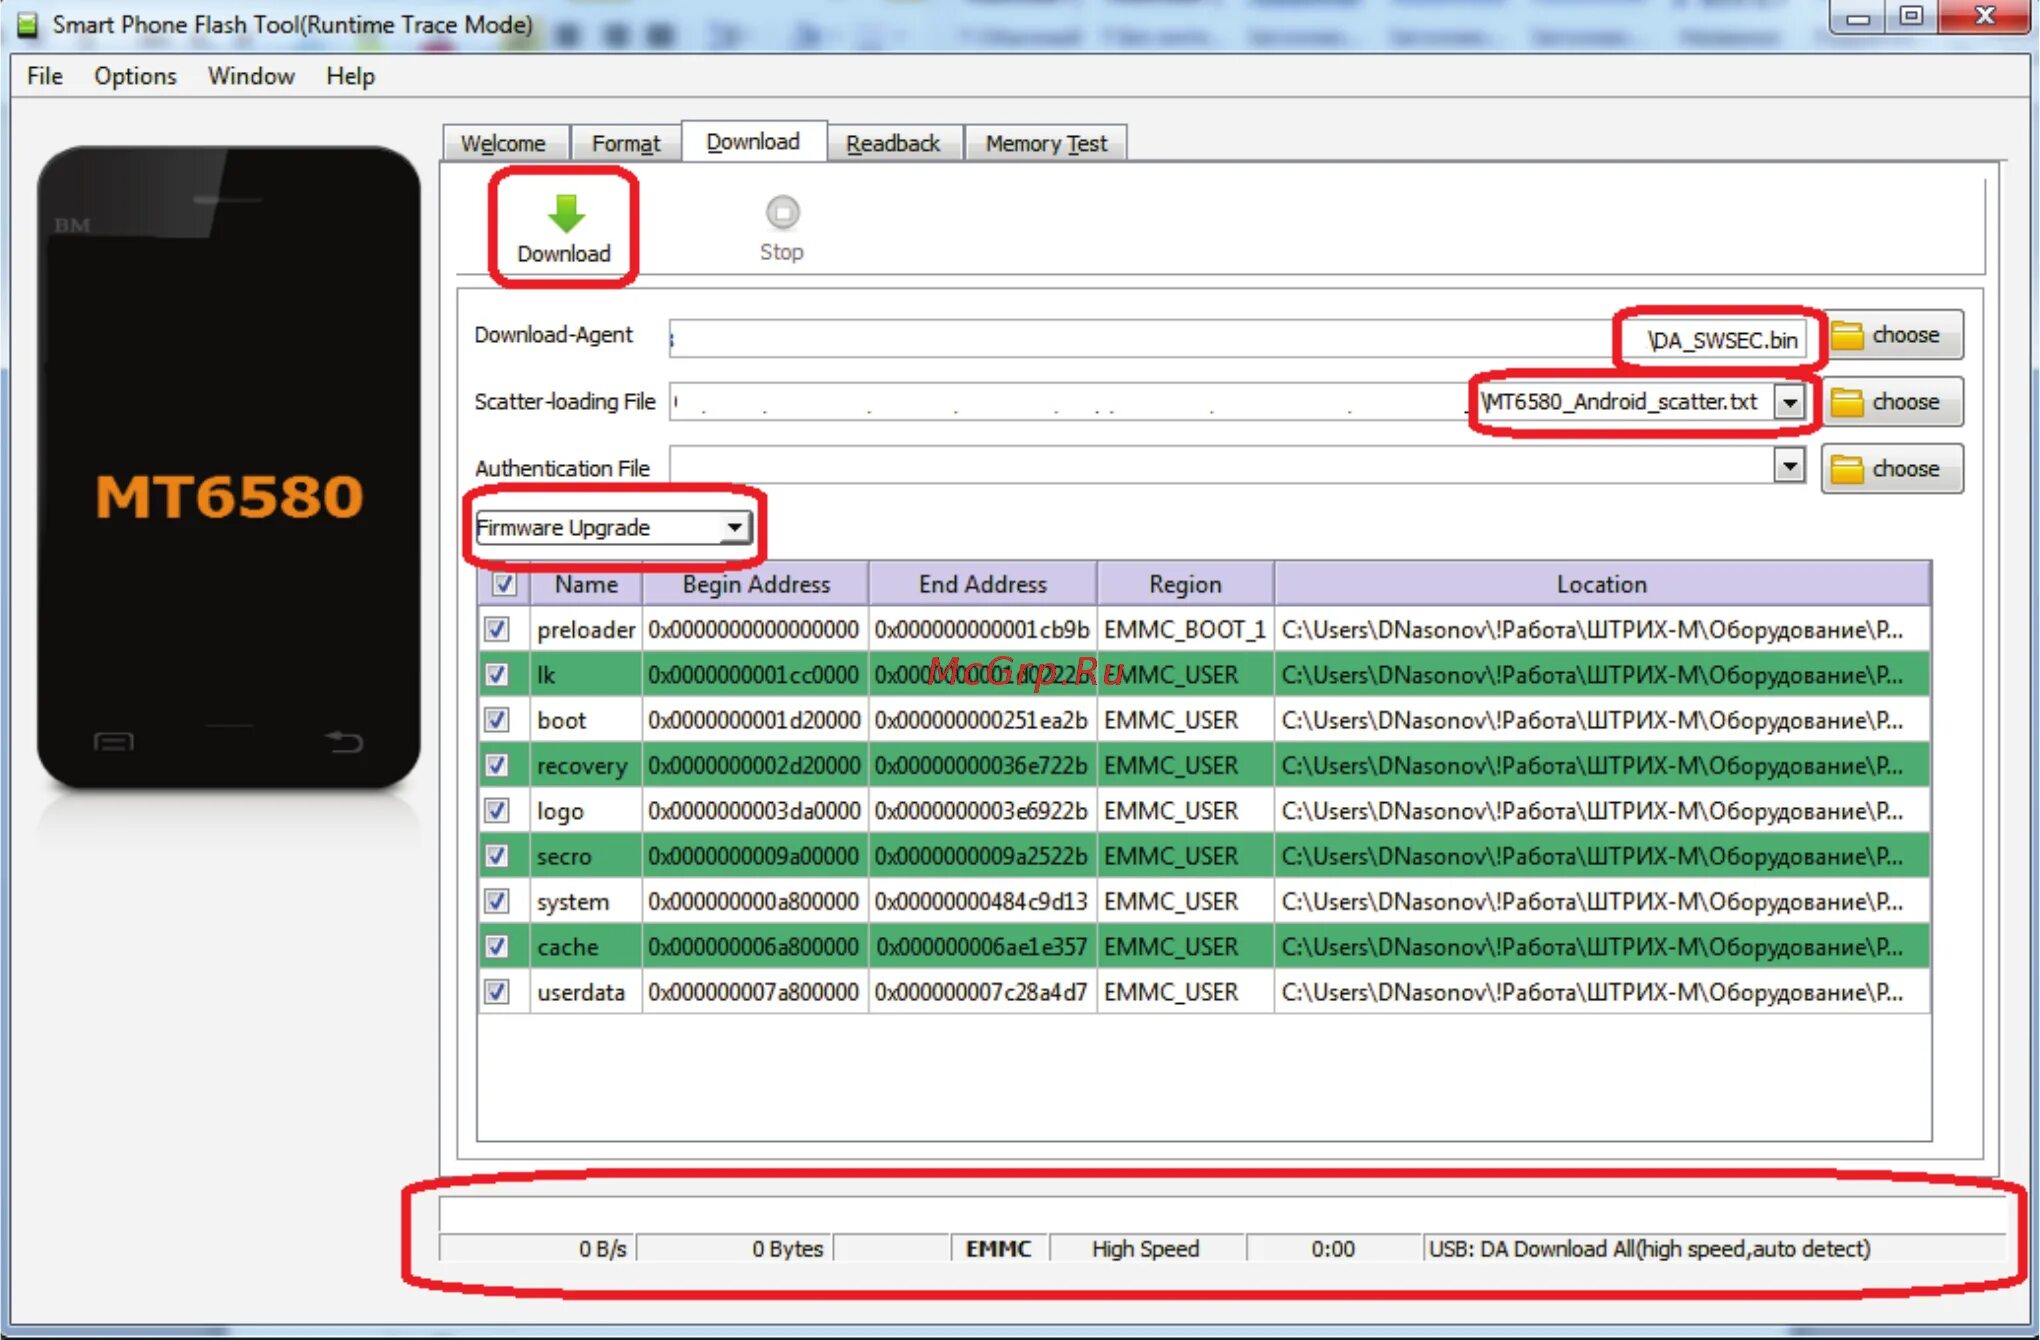Toggle the select-all checkbox in table header

[504, 584]
